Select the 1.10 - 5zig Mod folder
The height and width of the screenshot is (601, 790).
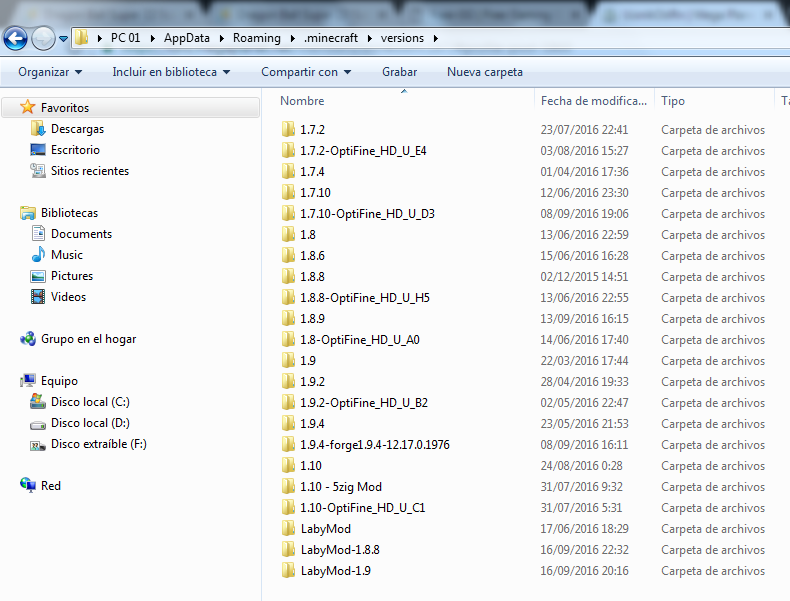pyautogui.click(x=341, y=487)
